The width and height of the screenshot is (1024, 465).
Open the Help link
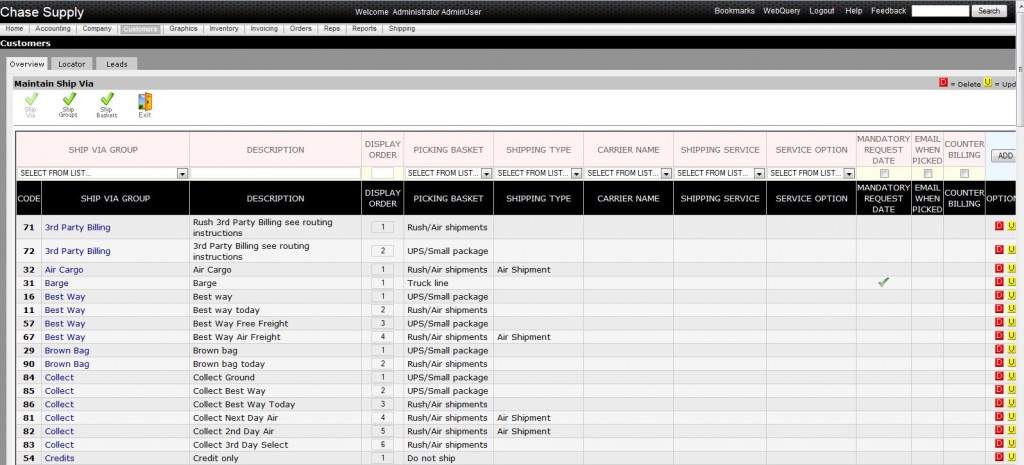854,11
